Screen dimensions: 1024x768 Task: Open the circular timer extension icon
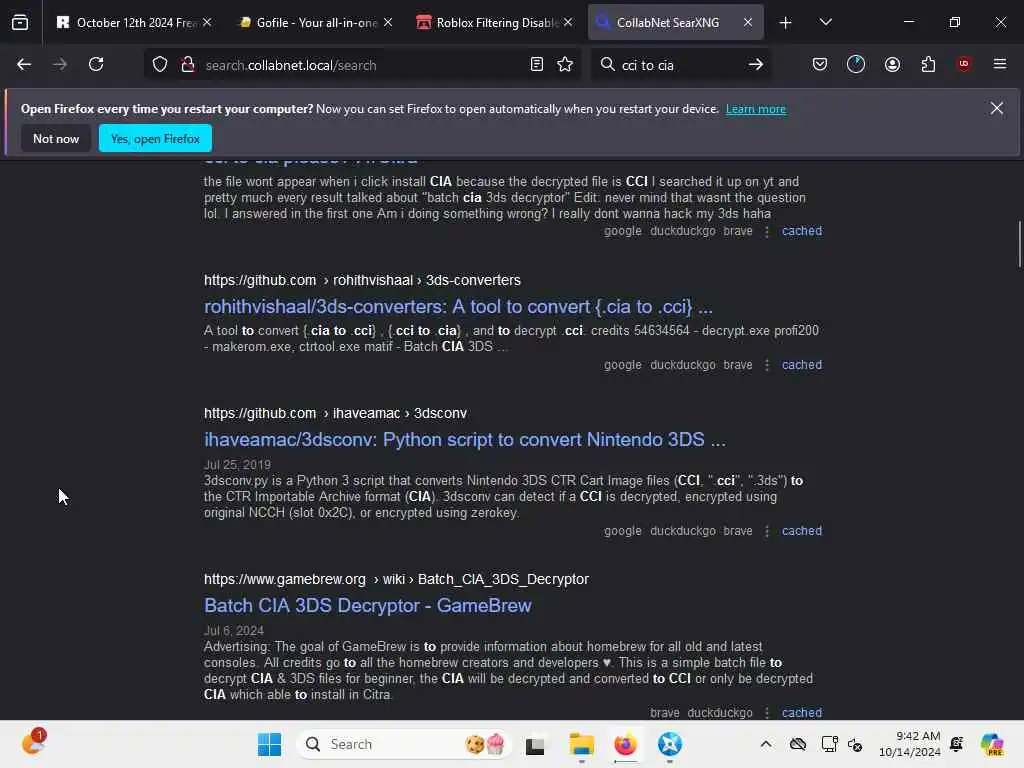(856, 64)
